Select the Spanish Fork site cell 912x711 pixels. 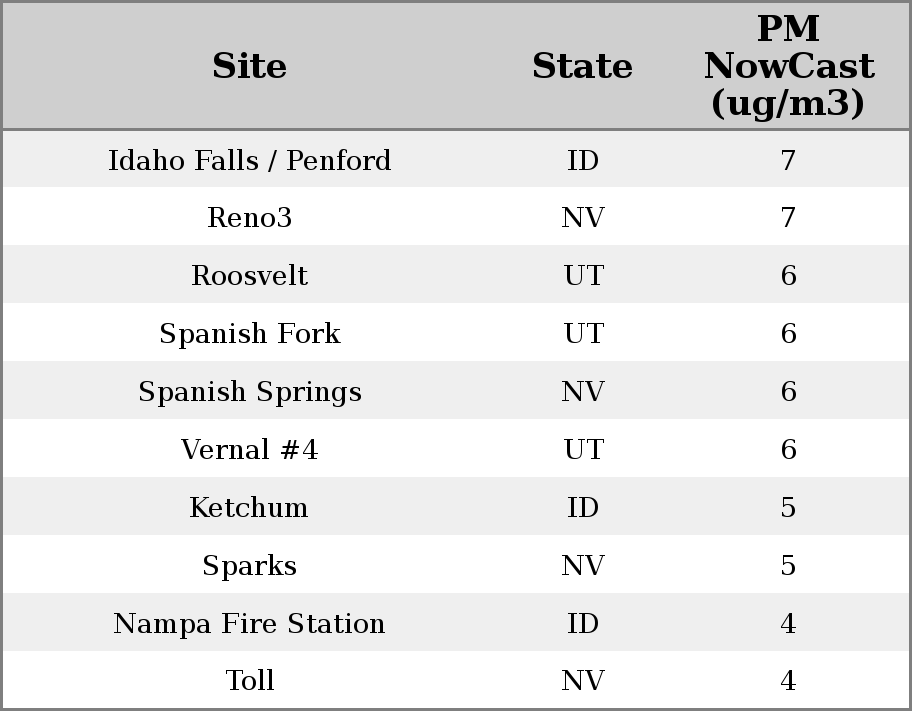coord(250,334)
